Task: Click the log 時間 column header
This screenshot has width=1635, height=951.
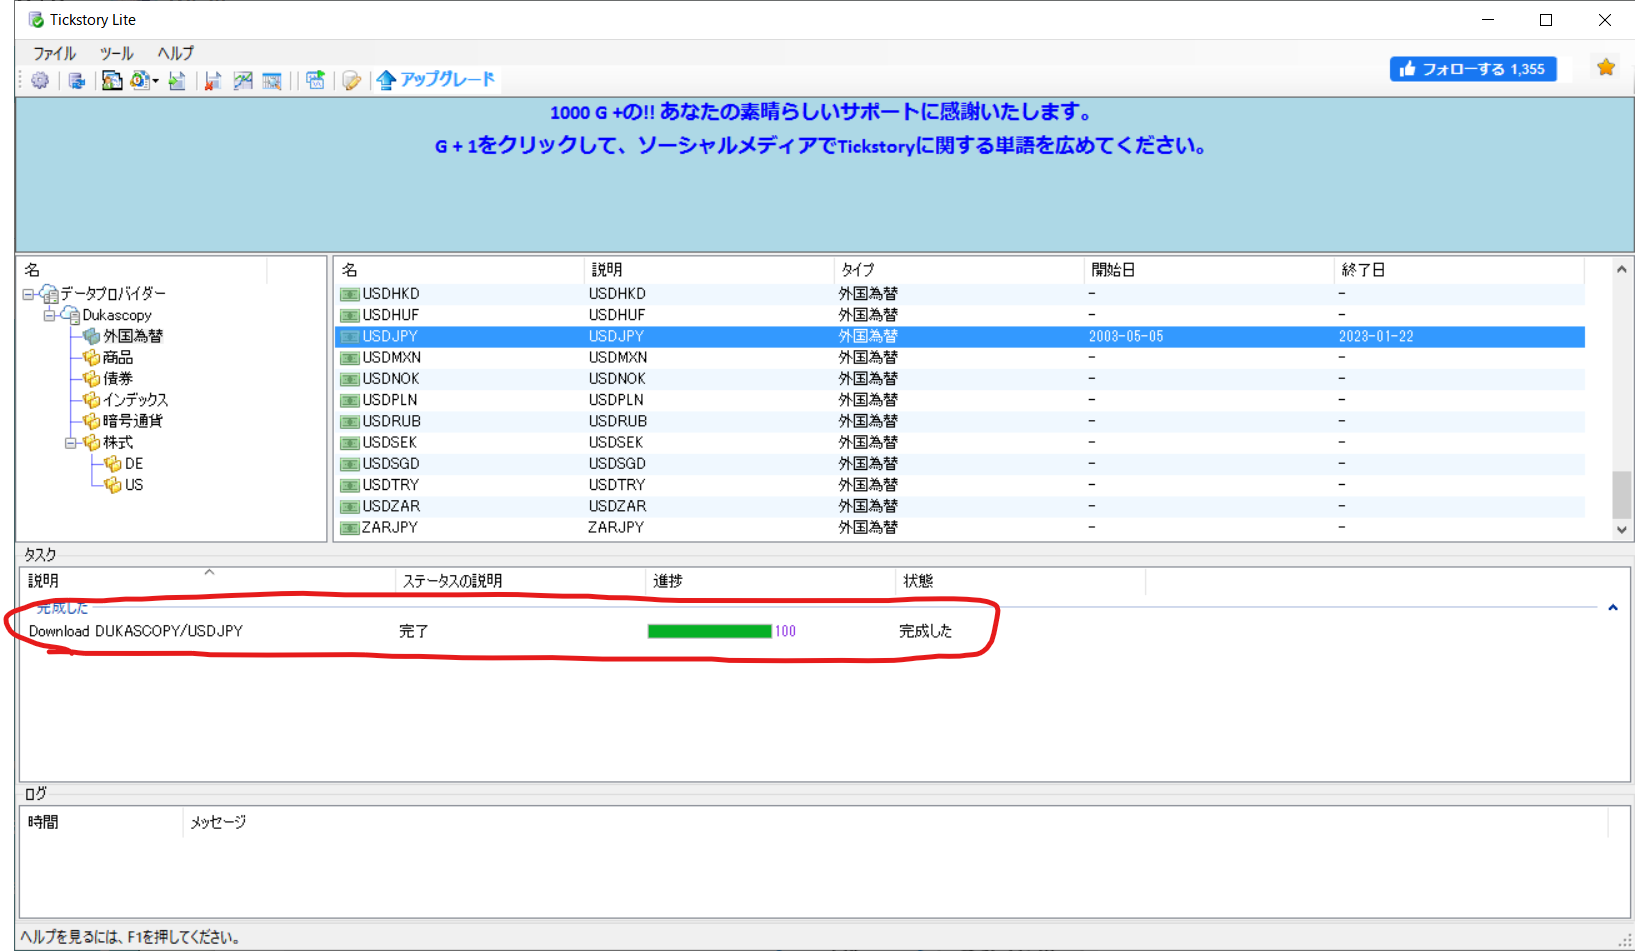Action: 101,822
